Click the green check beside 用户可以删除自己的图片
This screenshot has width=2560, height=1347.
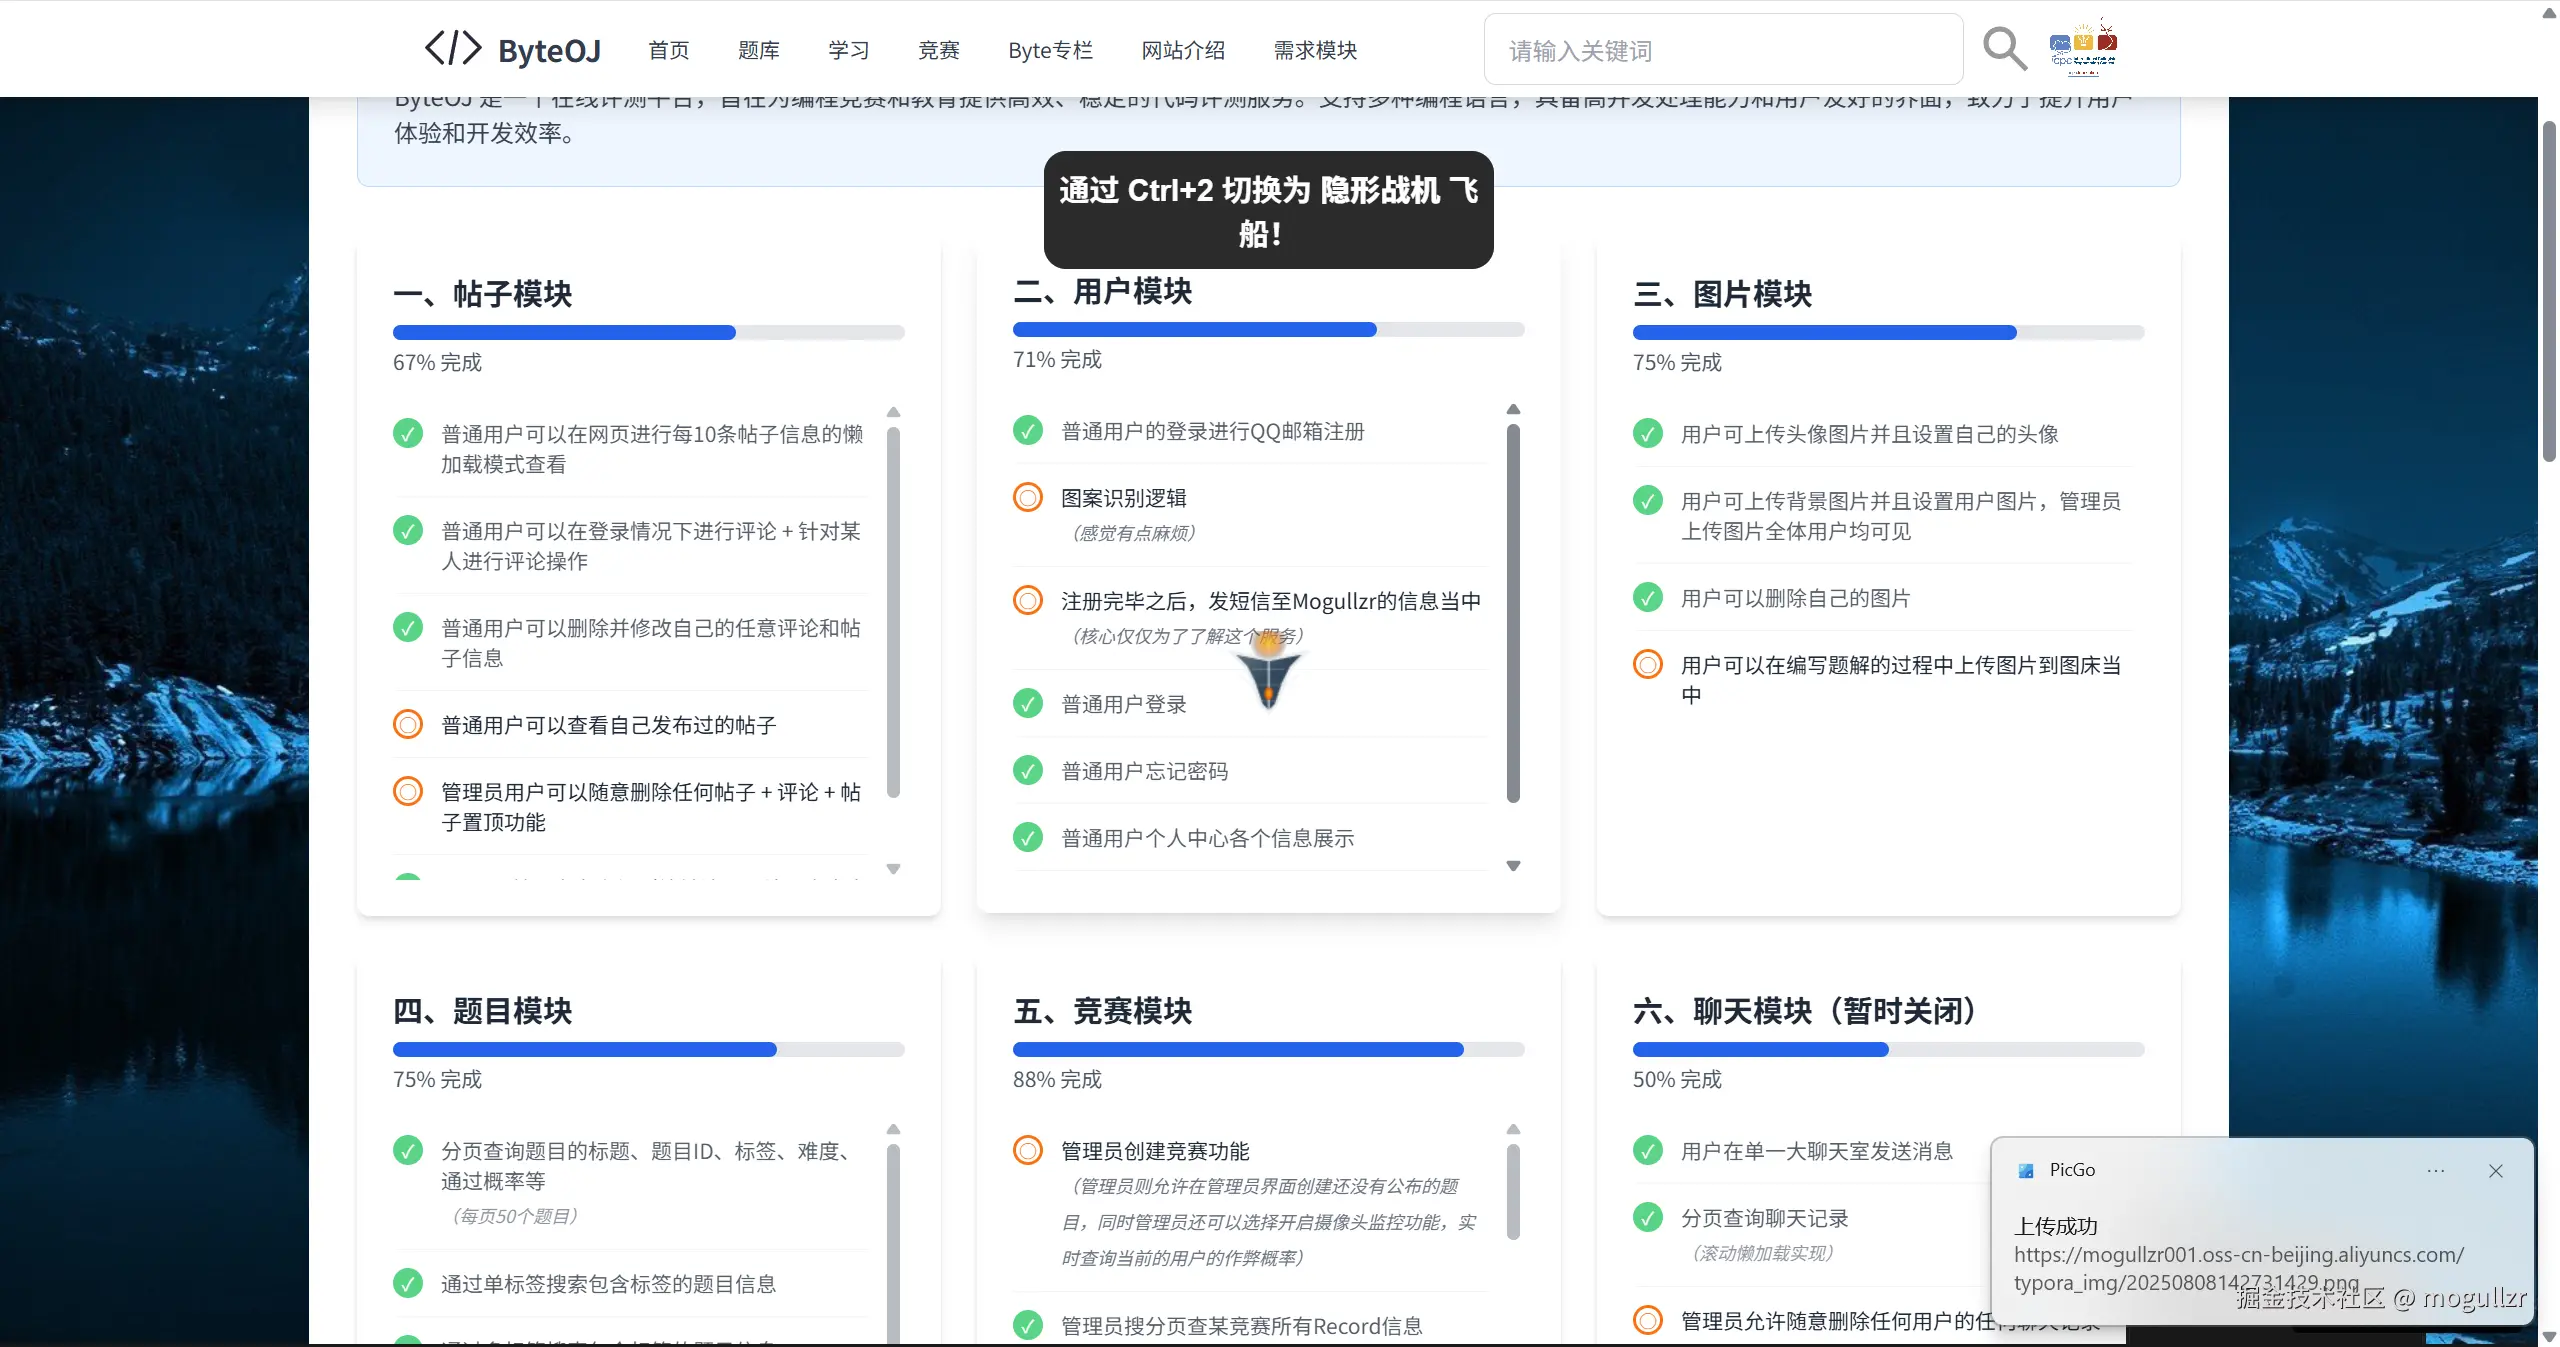click(1647, 598)
